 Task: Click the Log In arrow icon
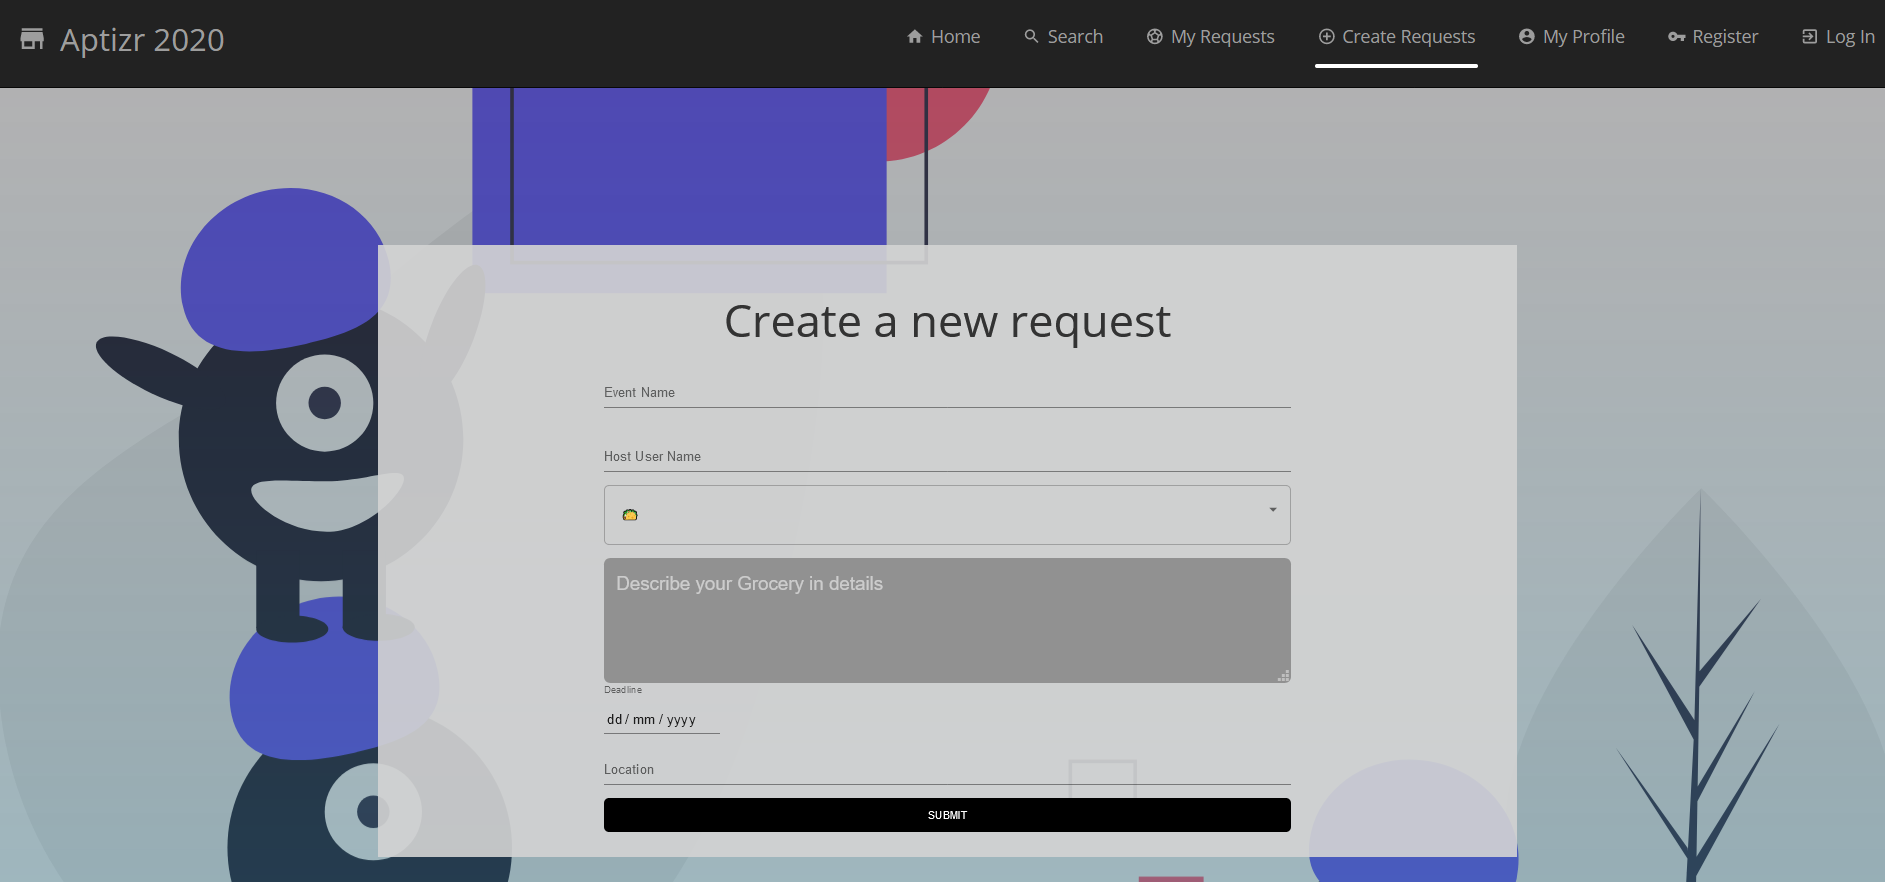coord(1809,37)
